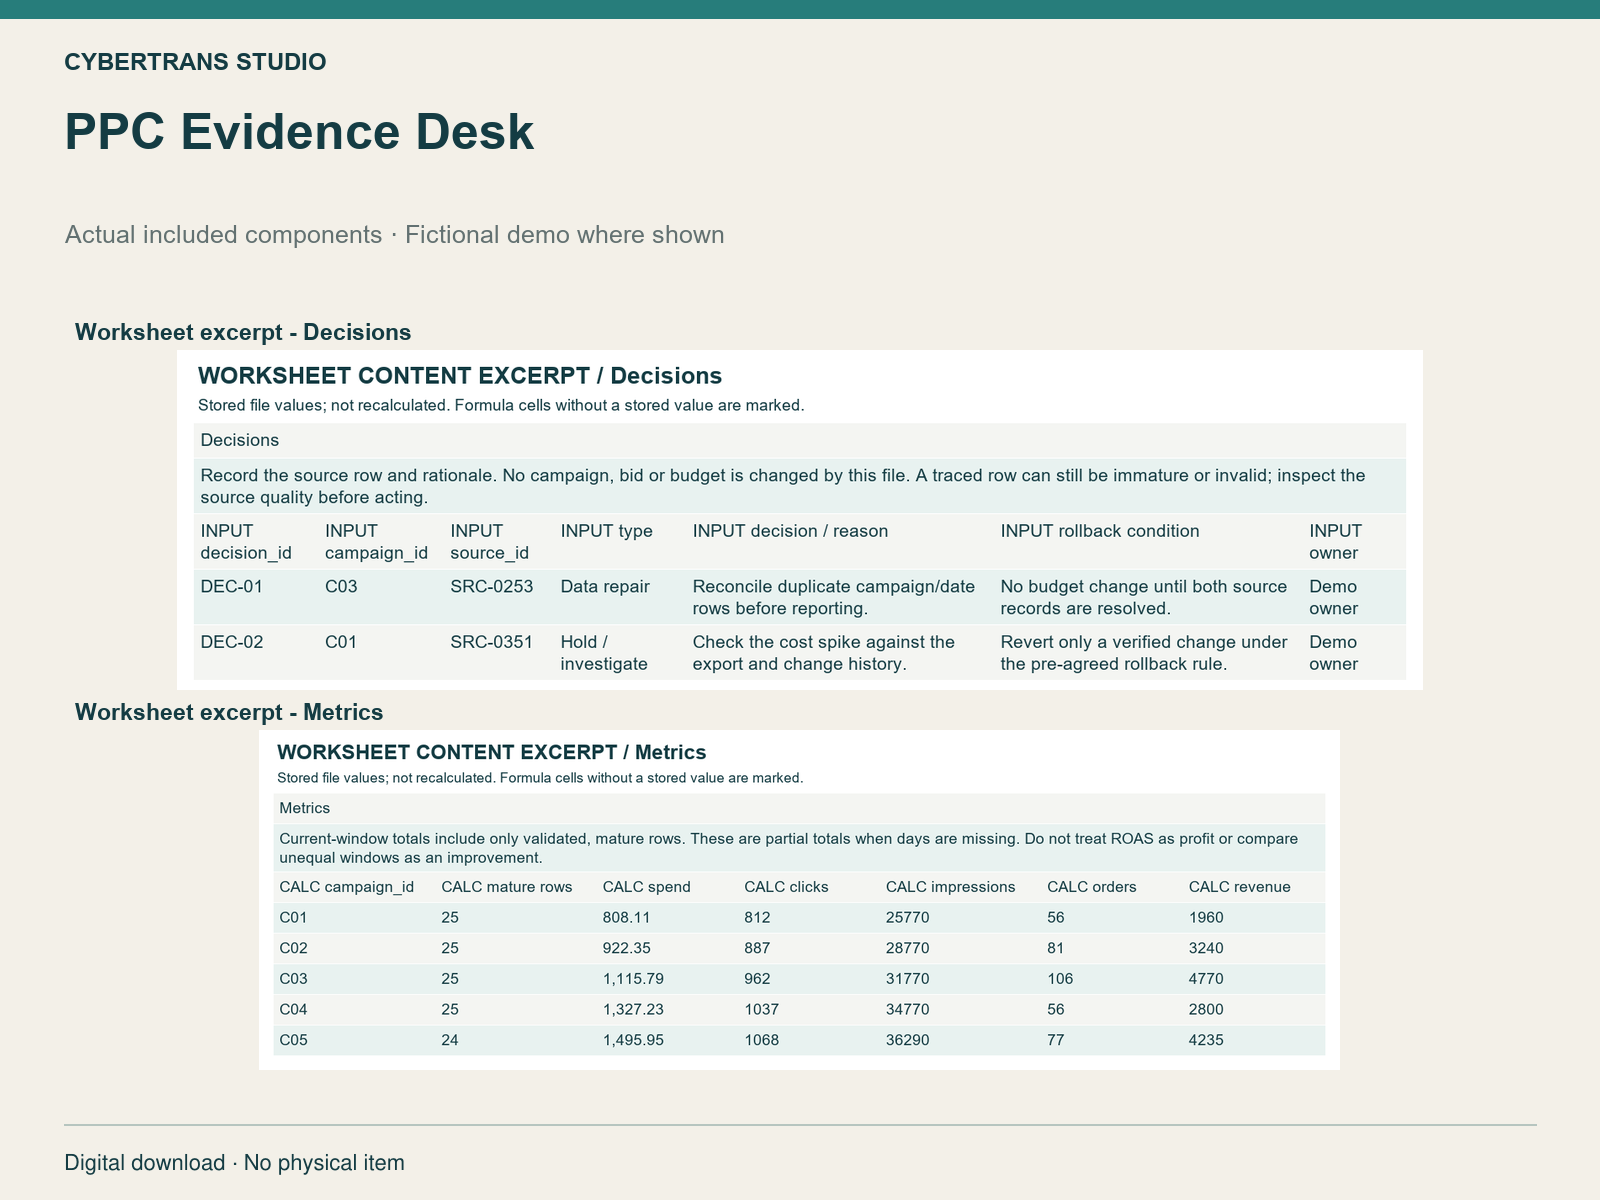Select spend value 1,115.79

(633, 979)
